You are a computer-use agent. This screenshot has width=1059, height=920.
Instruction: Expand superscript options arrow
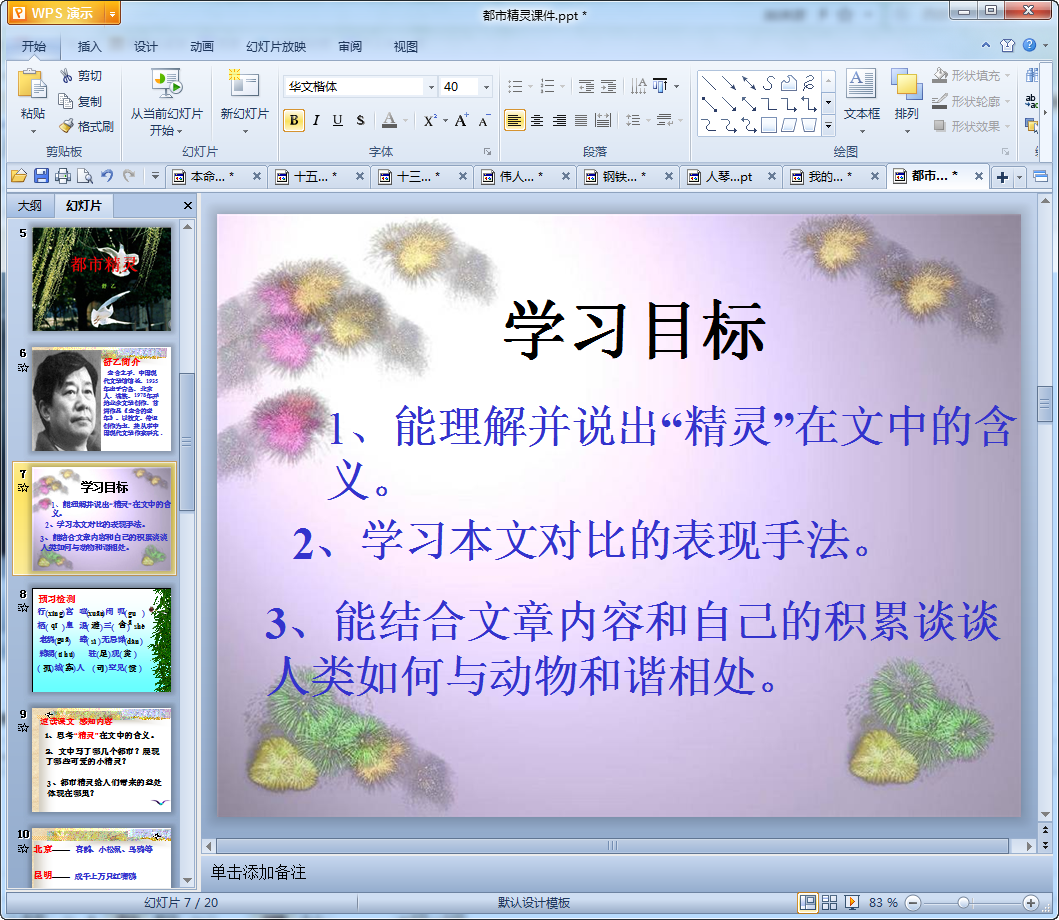click(445, 121)
